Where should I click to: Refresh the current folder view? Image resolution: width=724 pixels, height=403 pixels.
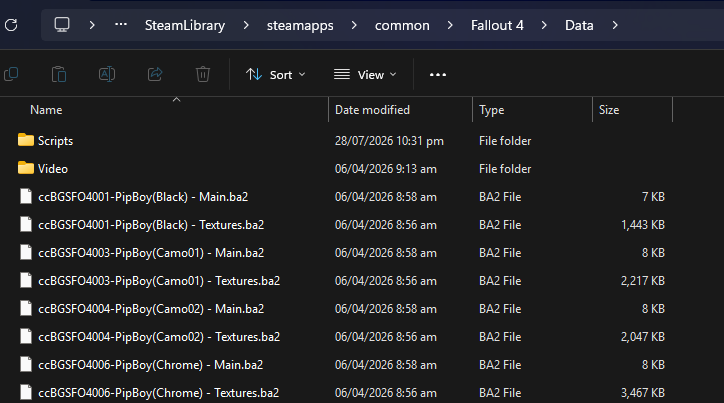click(11, 25)
